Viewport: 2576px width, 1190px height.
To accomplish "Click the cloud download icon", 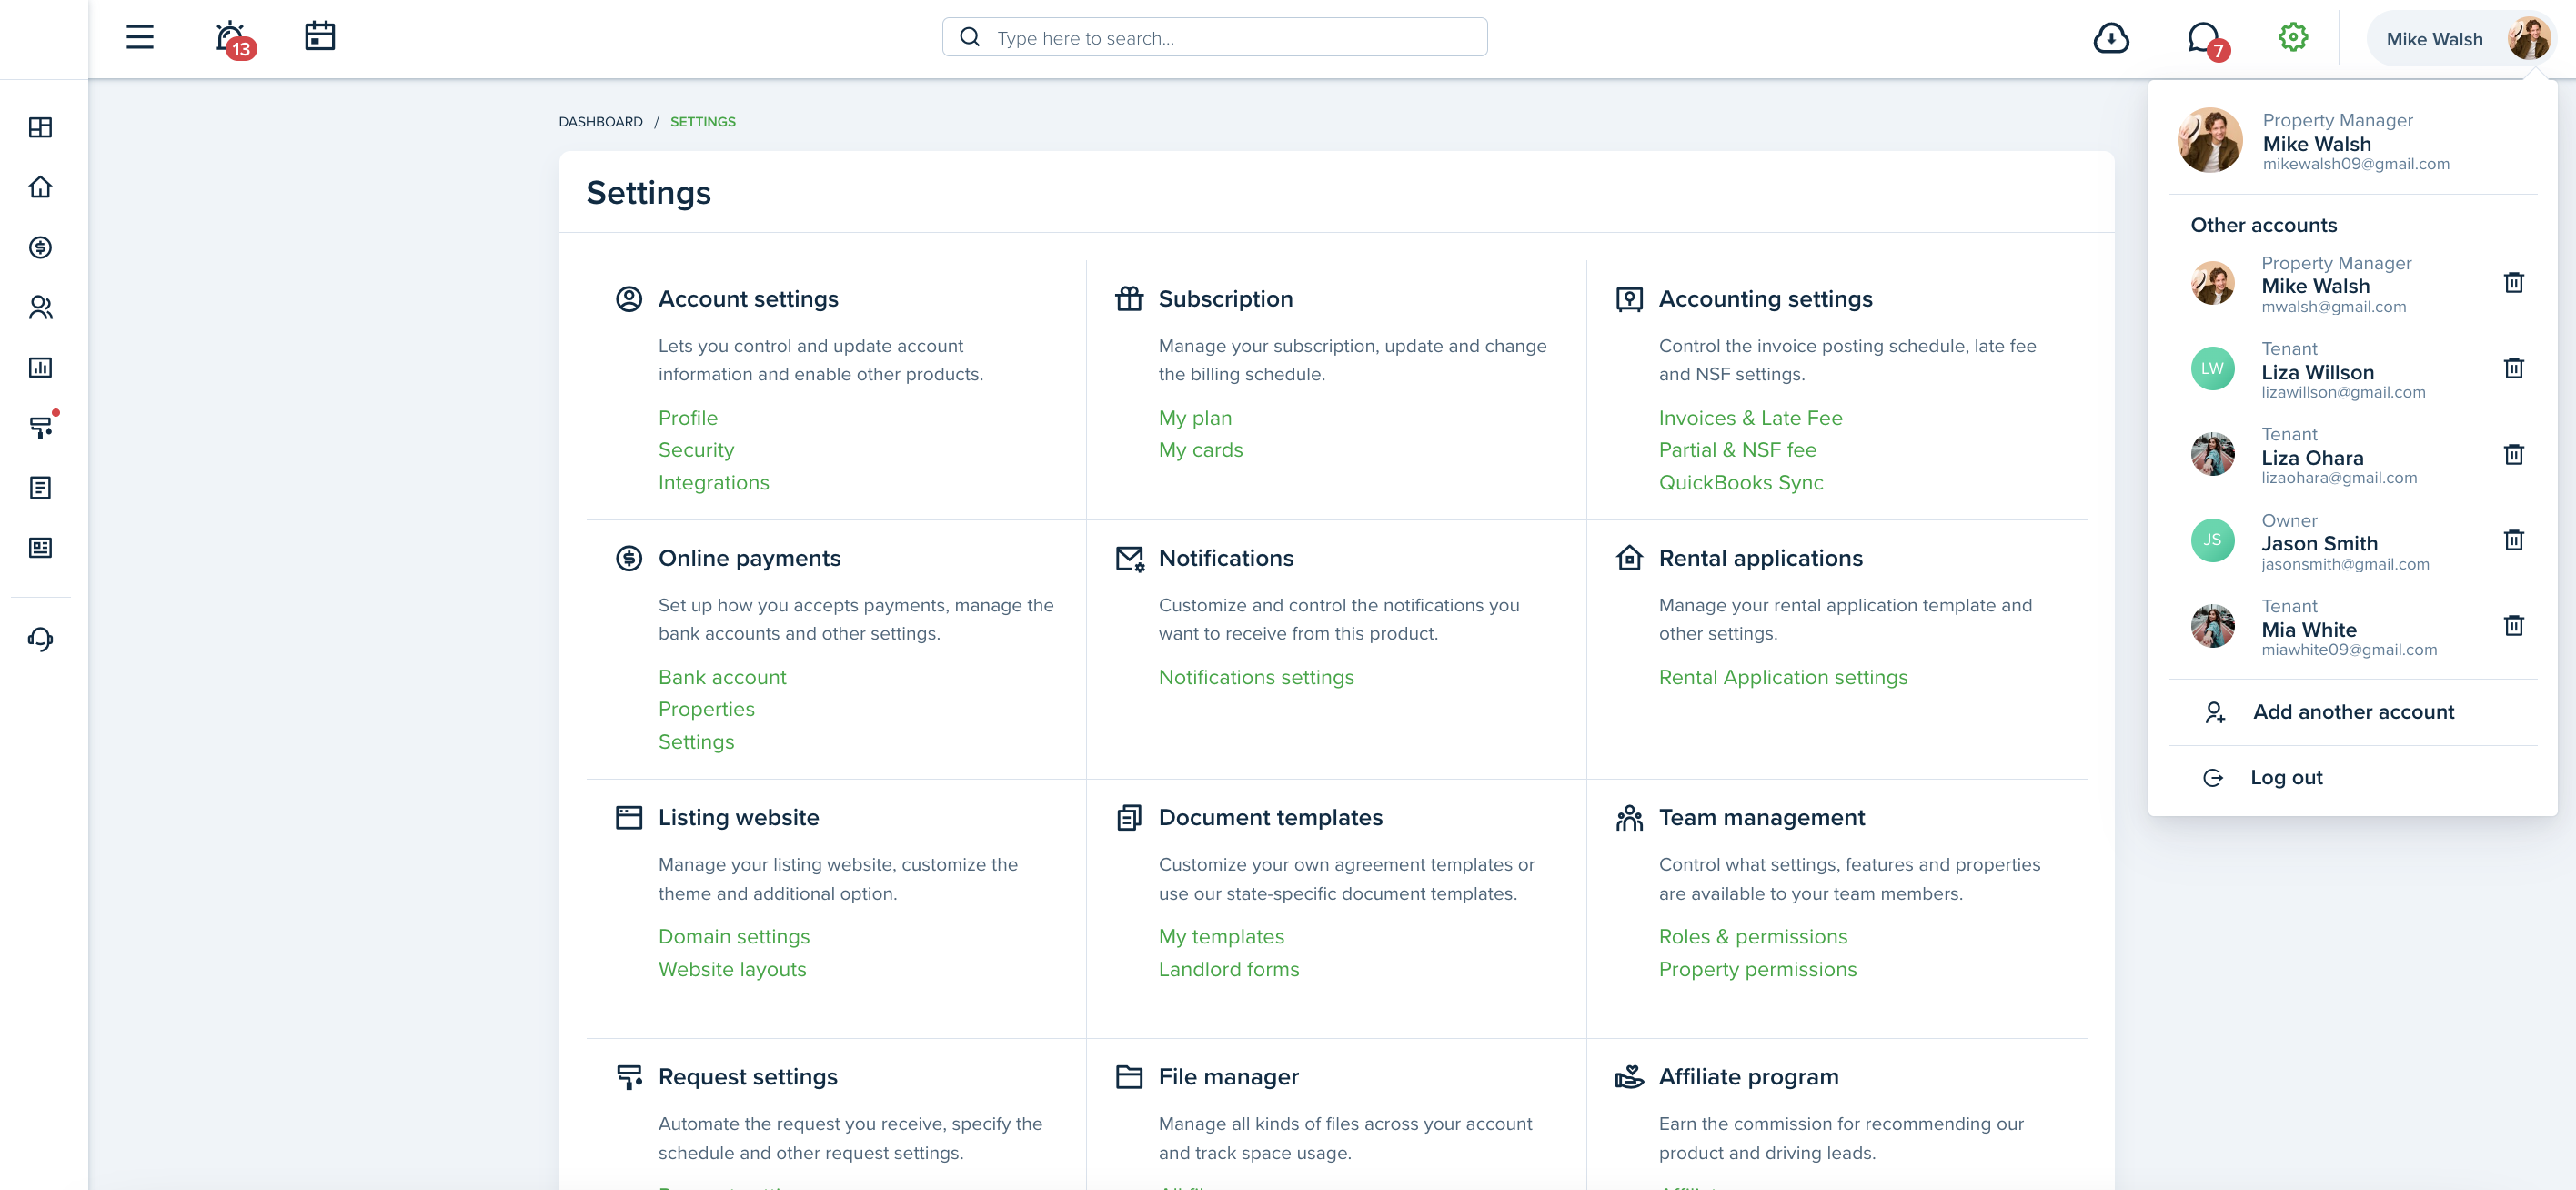I will 2111,36.
